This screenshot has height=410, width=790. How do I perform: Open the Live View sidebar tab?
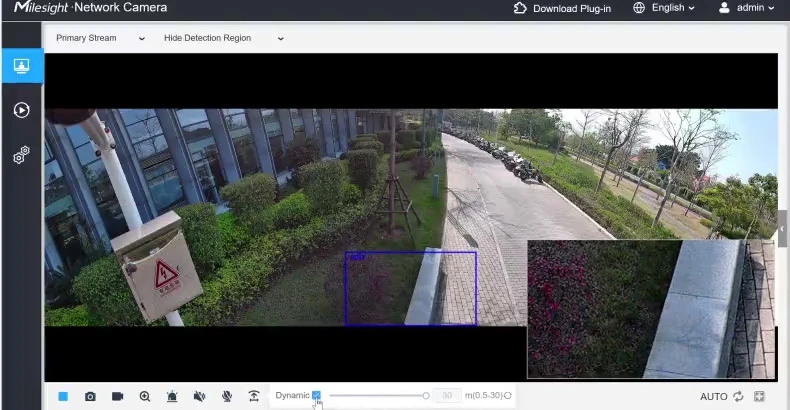click(x=21, y=67)
